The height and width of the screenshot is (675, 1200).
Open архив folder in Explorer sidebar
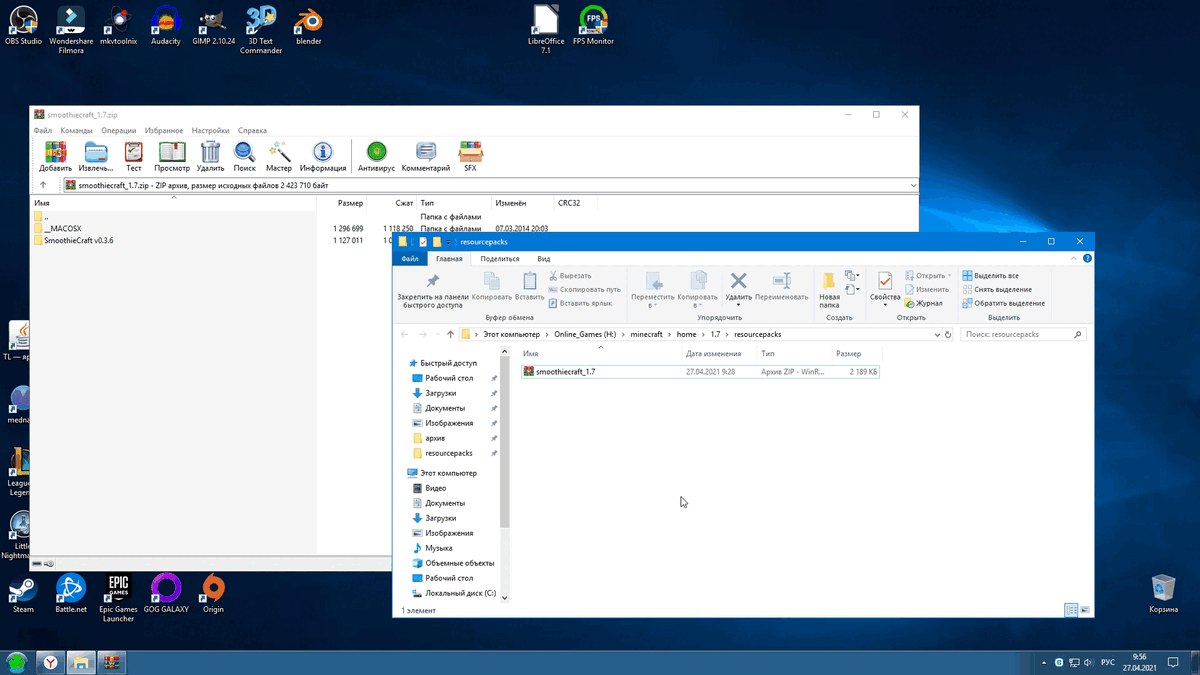[x=435, y=438]
